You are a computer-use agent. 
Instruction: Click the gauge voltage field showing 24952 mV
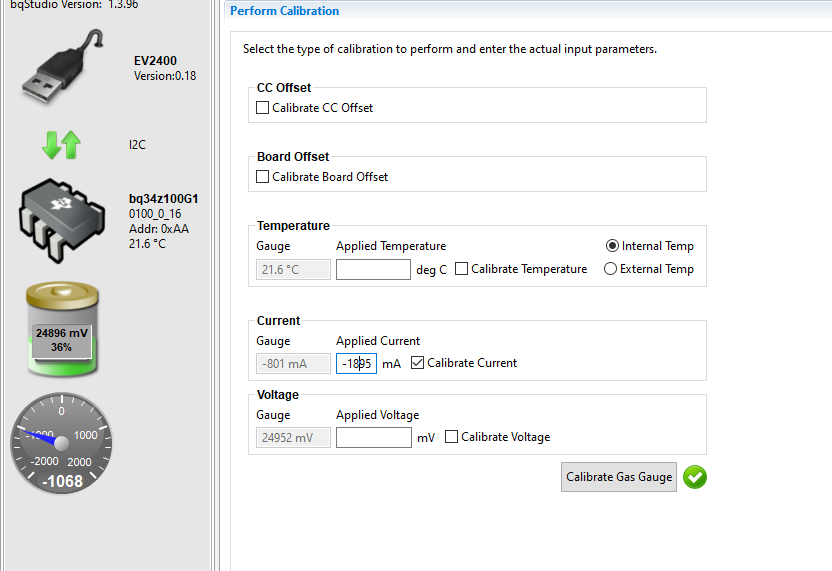pos(293,438)
